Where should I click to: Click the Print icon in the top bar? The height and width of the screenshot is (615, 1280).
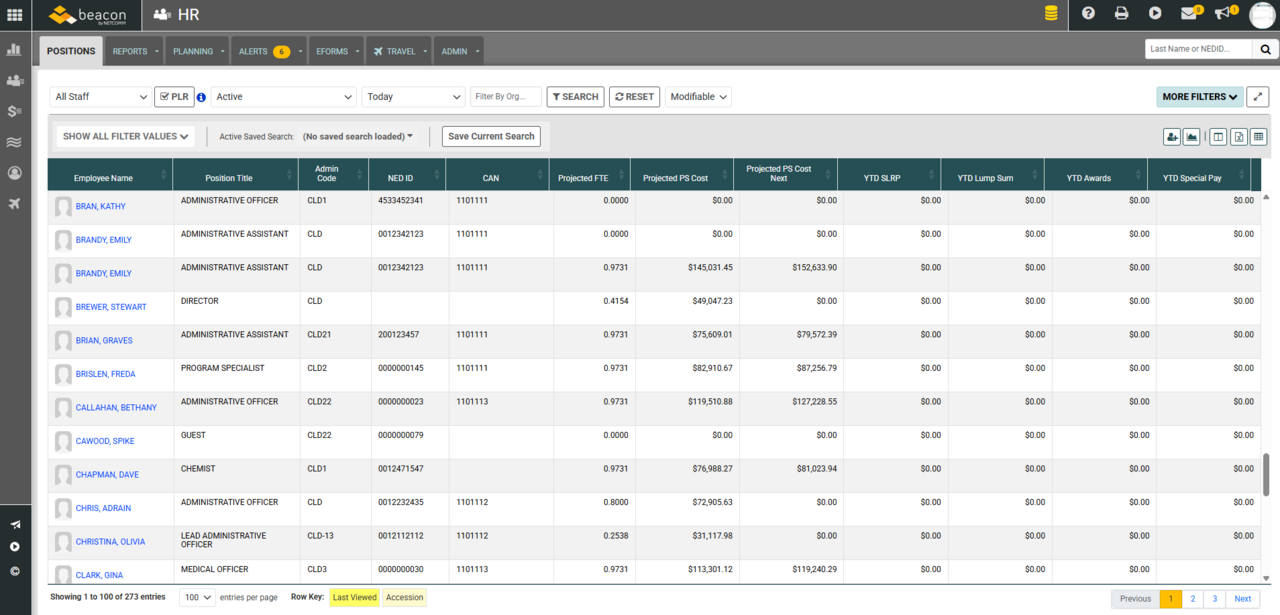point(1121,14)
